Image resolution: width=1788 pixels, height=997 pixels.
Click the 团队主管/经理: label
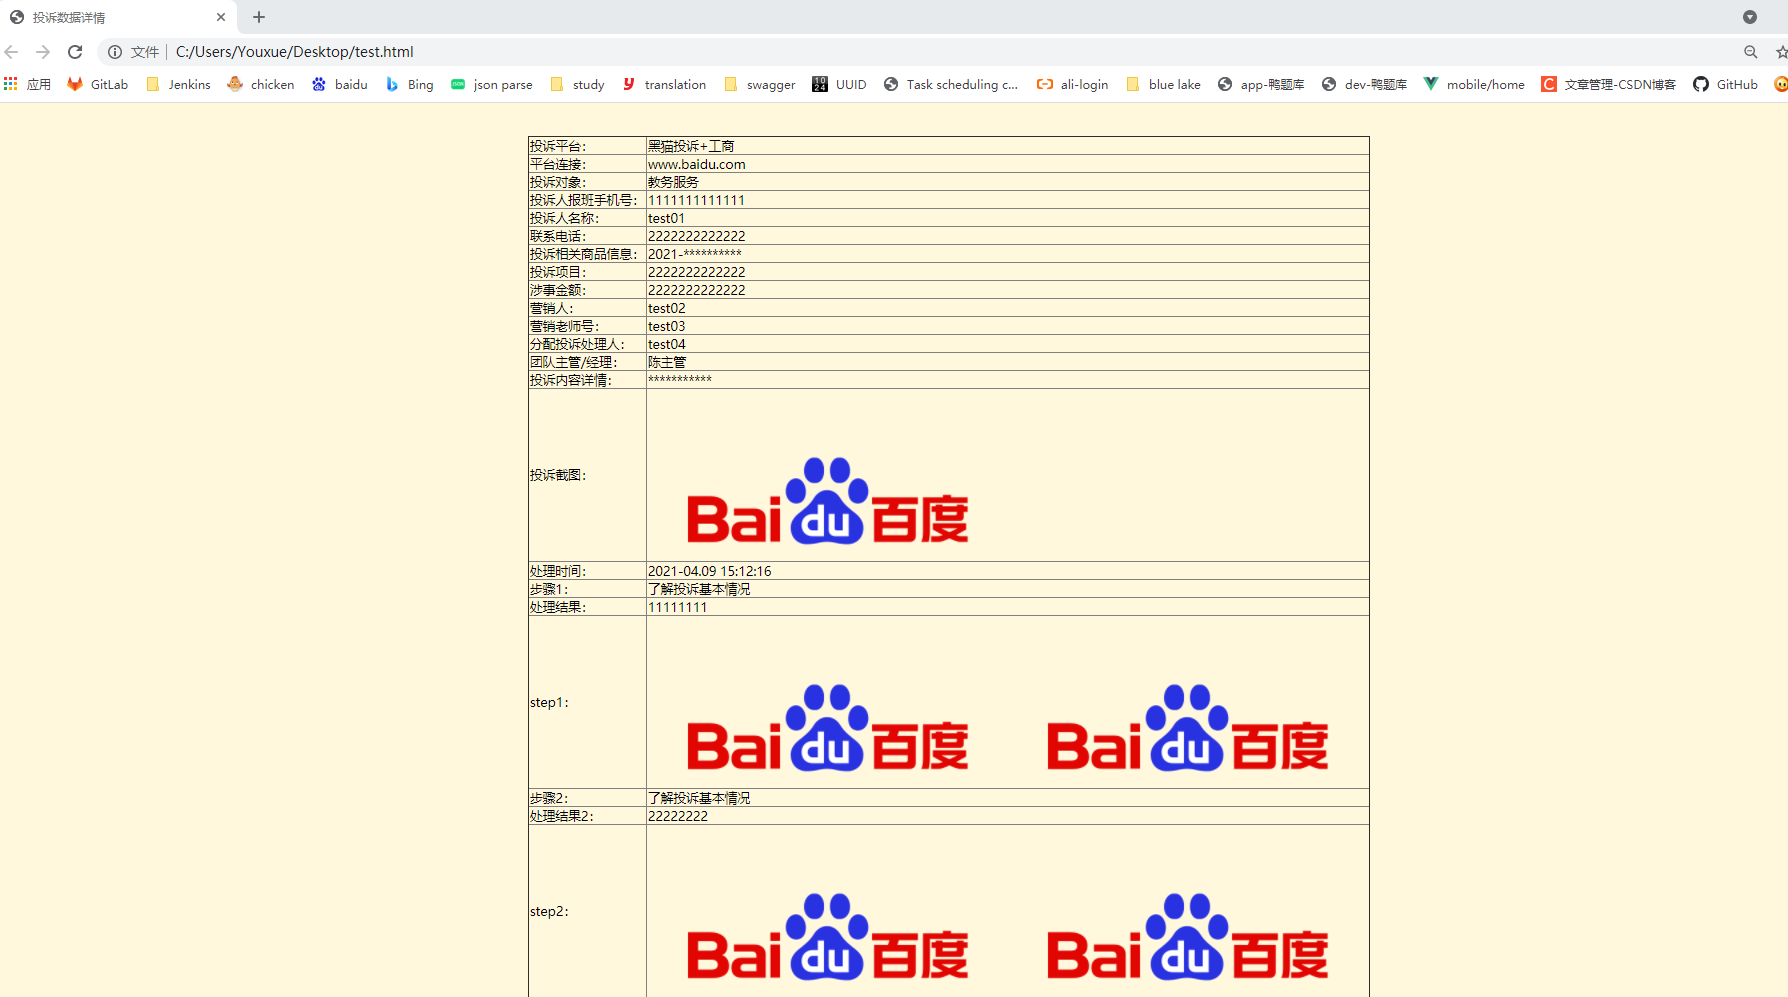(x=574, y=362)
